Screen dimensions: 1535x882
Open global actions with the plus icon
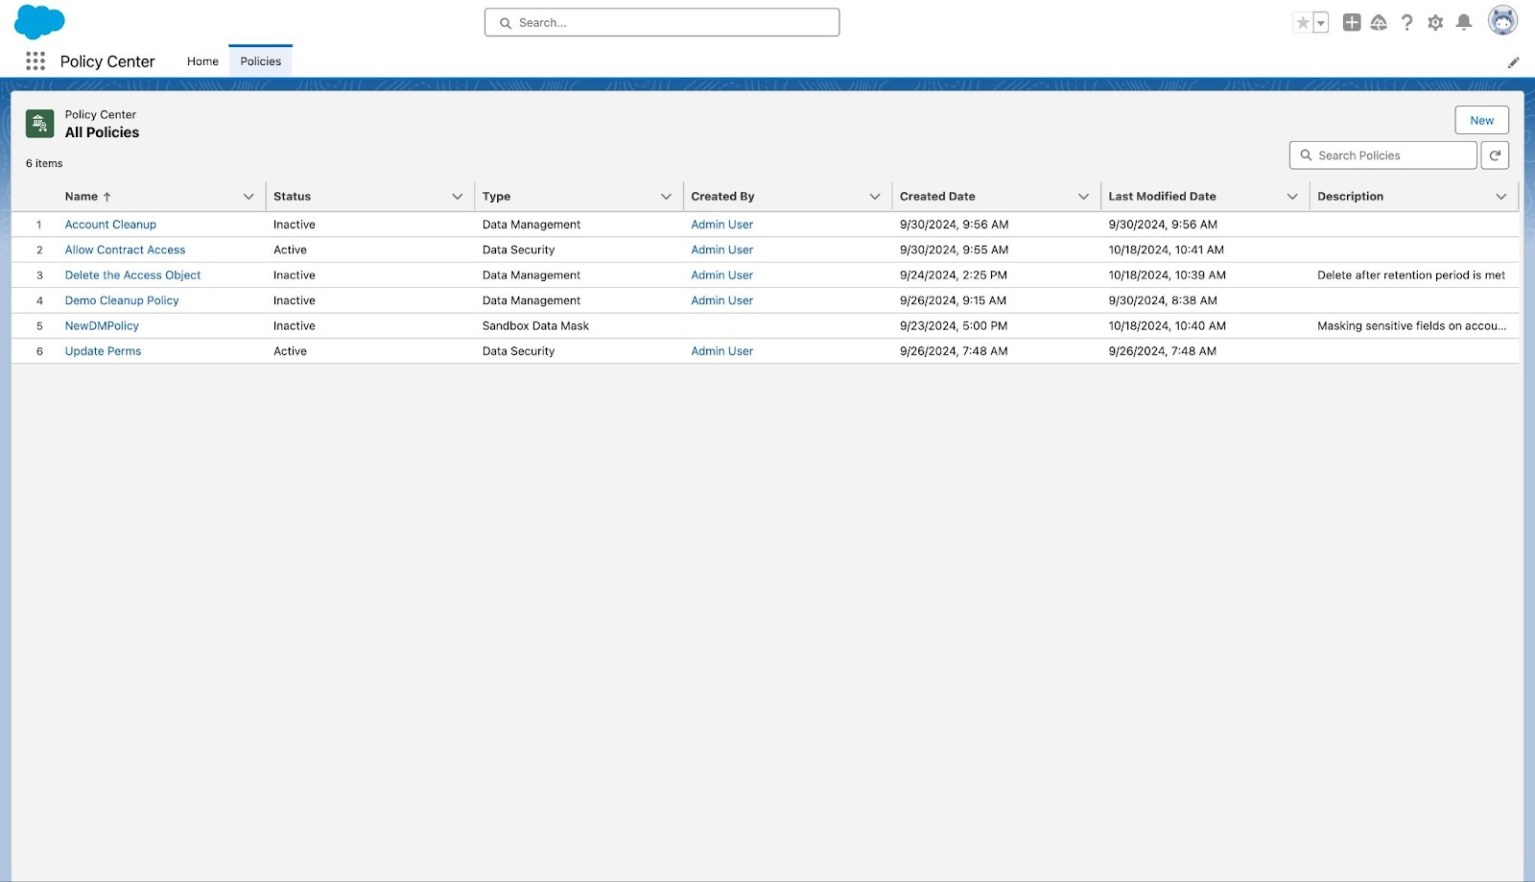tap(1350, 22)
